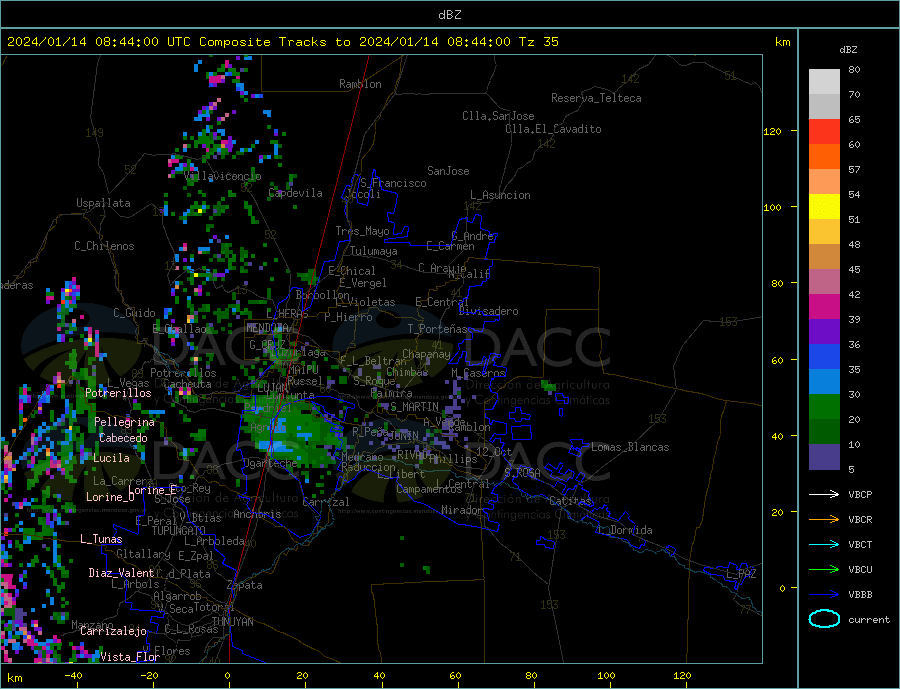Click the 100 km tick on horizontal axis
The image size is (900, 689).
point(606,676)
